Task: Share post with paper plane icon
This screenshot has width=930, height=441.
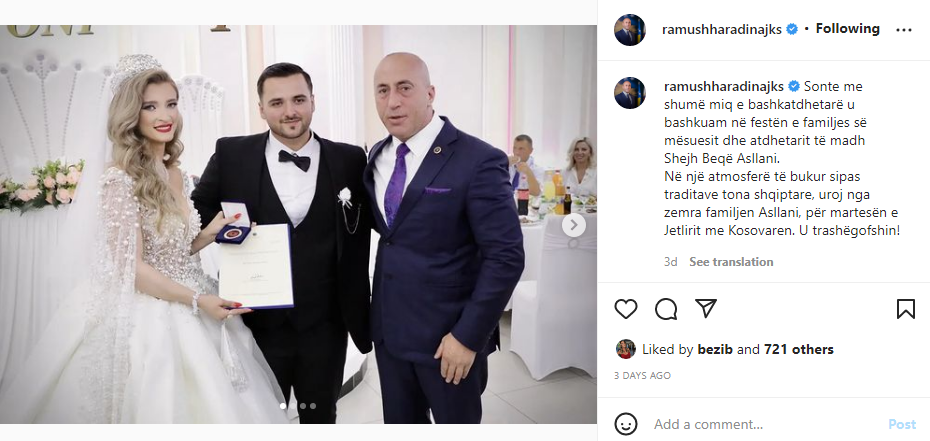Action: 706,308
